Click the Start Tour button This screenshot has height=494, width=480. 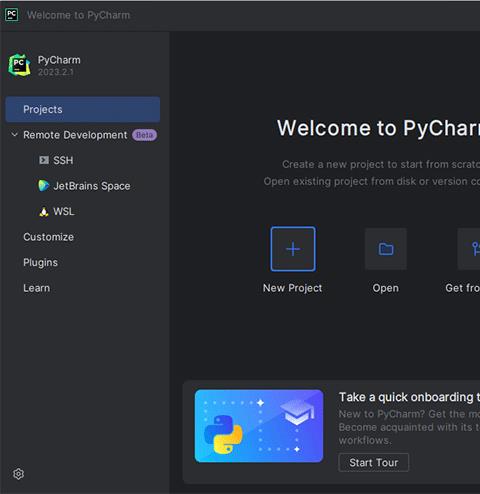[x=374, y=462]
